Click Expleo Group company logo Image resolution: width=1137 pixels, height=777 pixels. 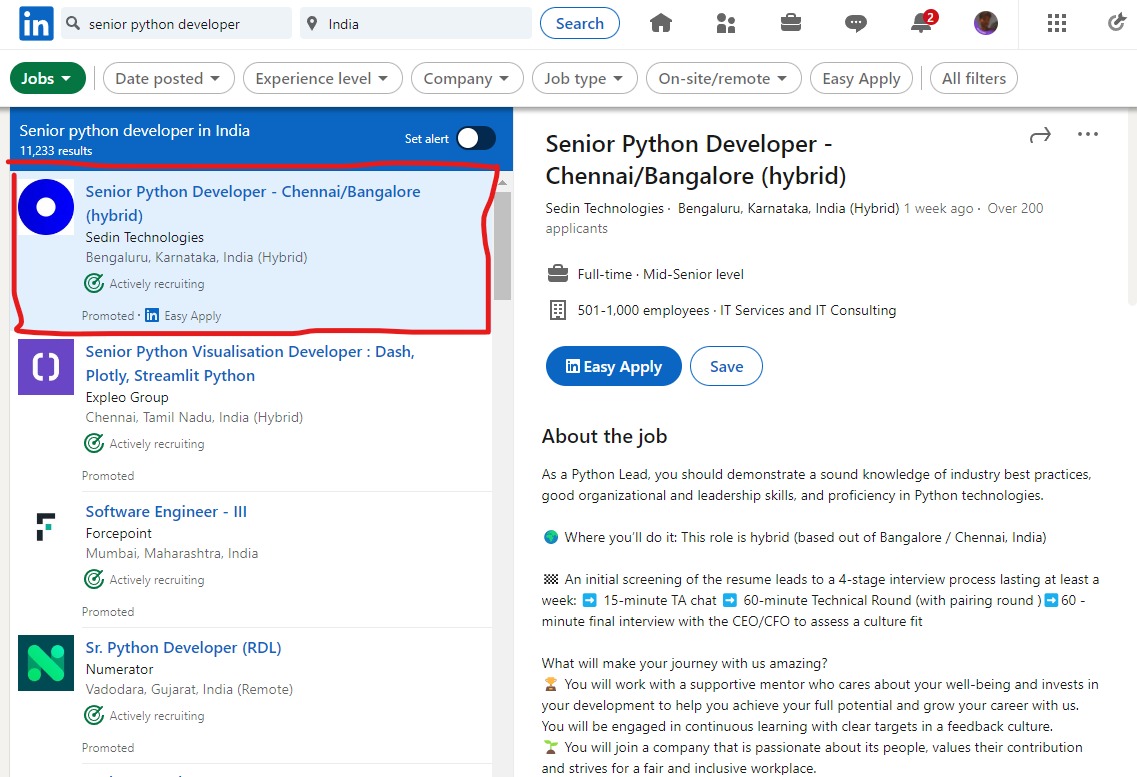[46, 367]
